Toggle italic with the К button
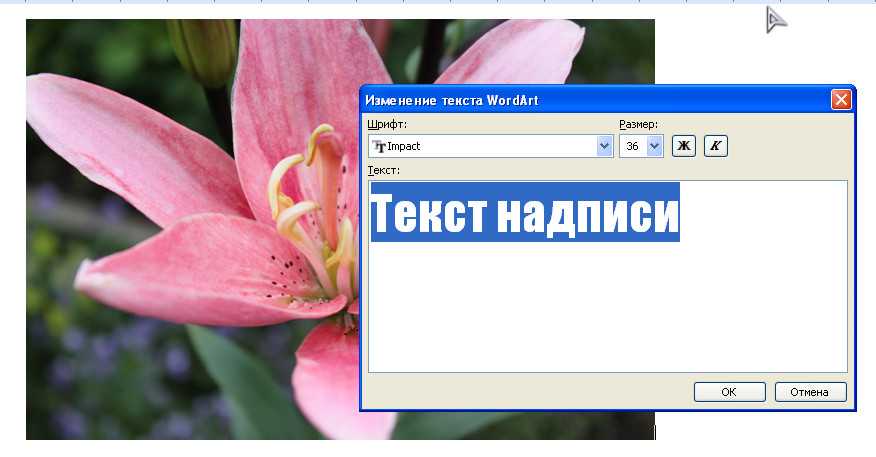The width and height of the screenshot is (876, 457). point(715,146)
